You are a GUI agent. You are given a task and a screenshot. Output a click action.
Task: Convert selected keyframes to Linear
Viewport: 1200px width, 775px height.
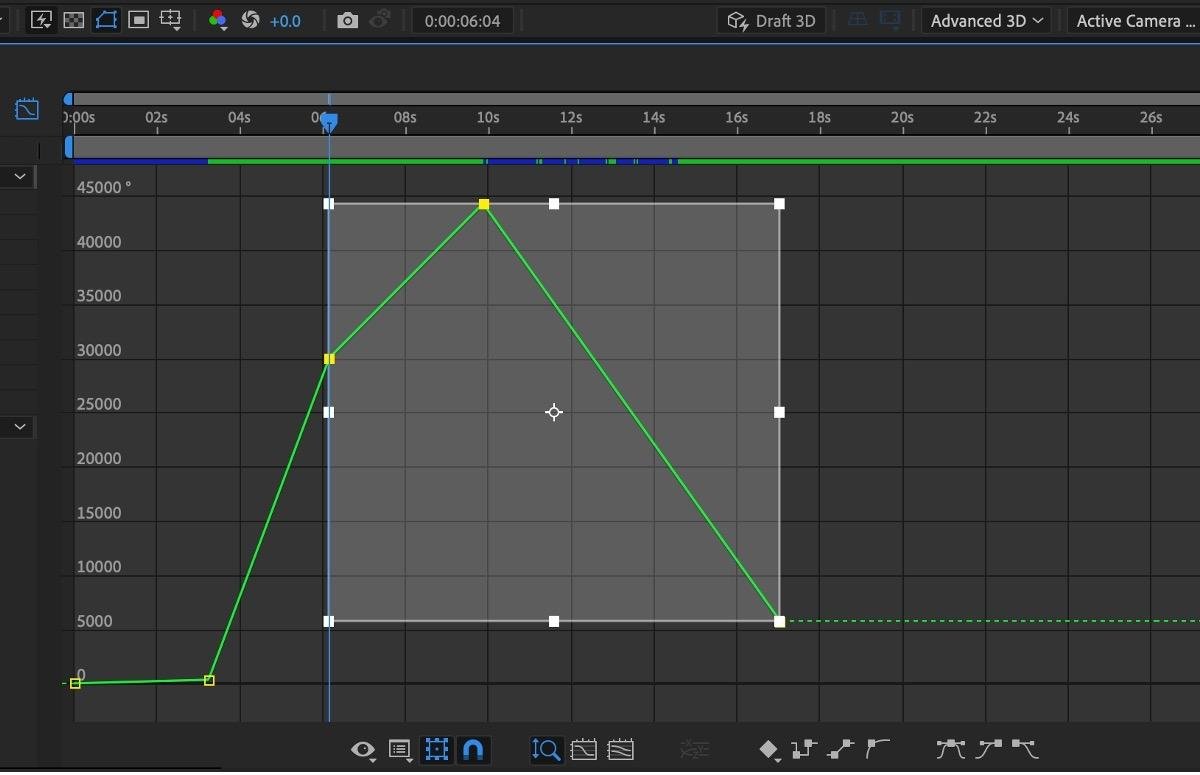pyautogui.click(x=841, y=748)
